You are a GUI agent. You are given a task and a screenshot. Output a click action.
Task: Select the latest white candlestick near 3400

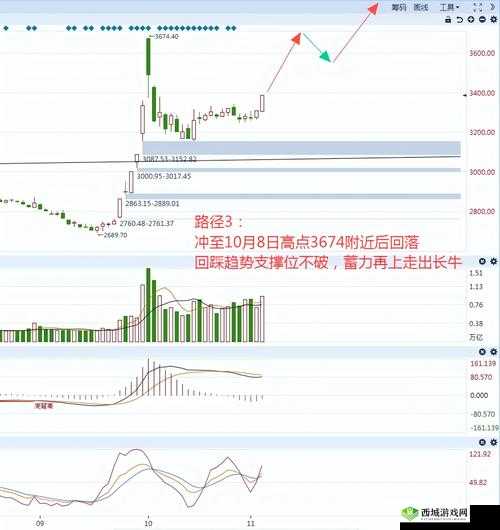(262, 103)
